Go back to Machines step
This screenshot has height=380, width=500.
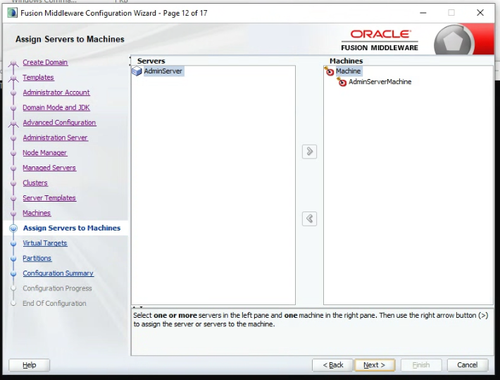tap(37, 213)
